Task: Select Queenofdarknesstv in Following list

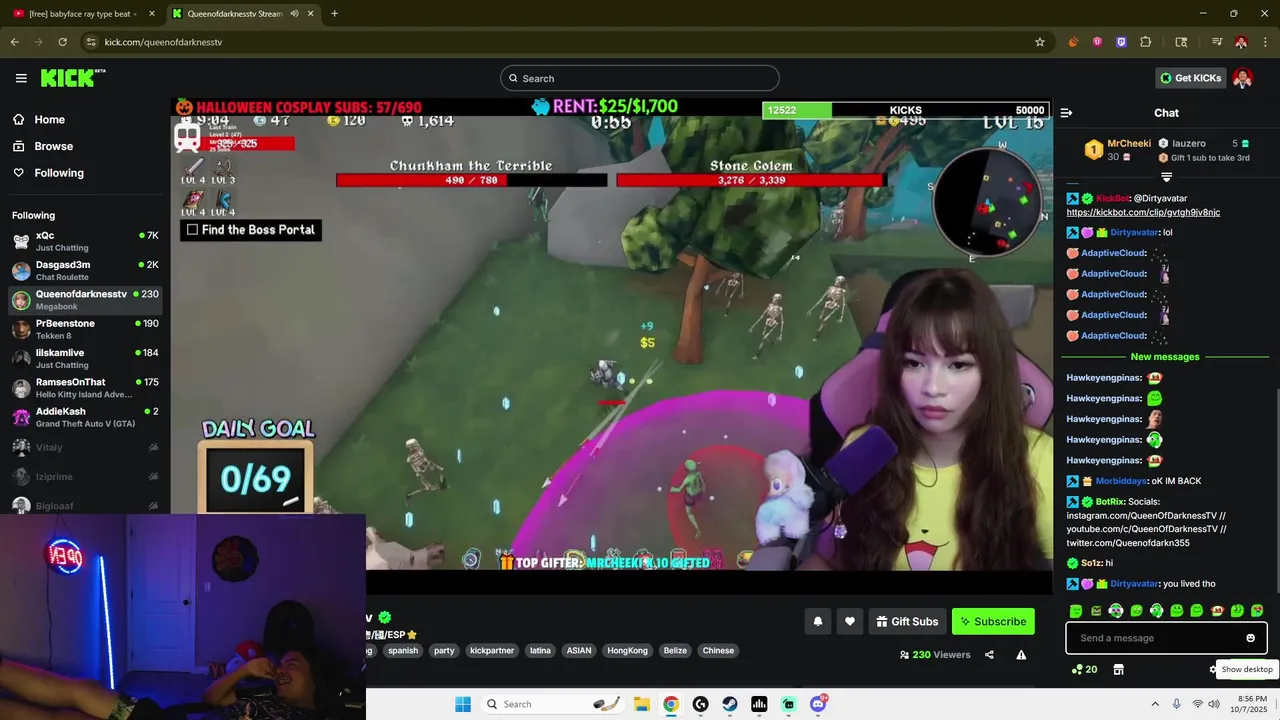Action: pyautogui.click(x=85, y=300)
